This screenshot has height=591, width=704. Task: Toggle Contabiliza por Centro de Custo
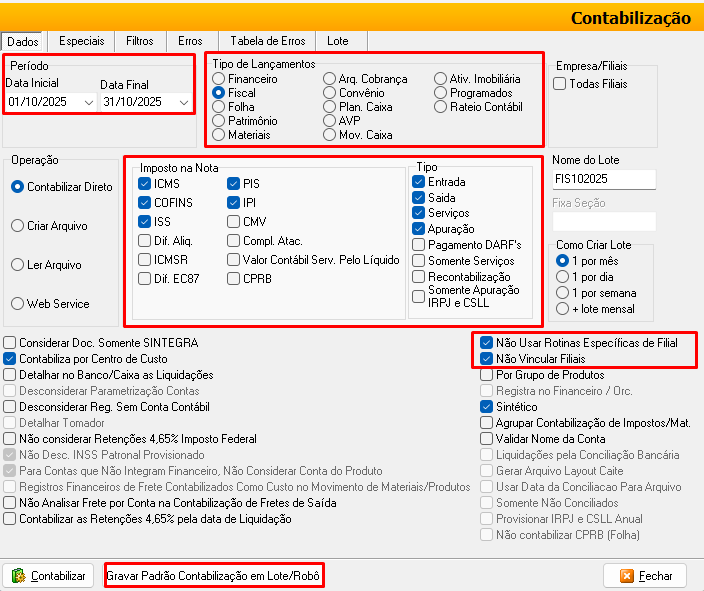point(10,359)
